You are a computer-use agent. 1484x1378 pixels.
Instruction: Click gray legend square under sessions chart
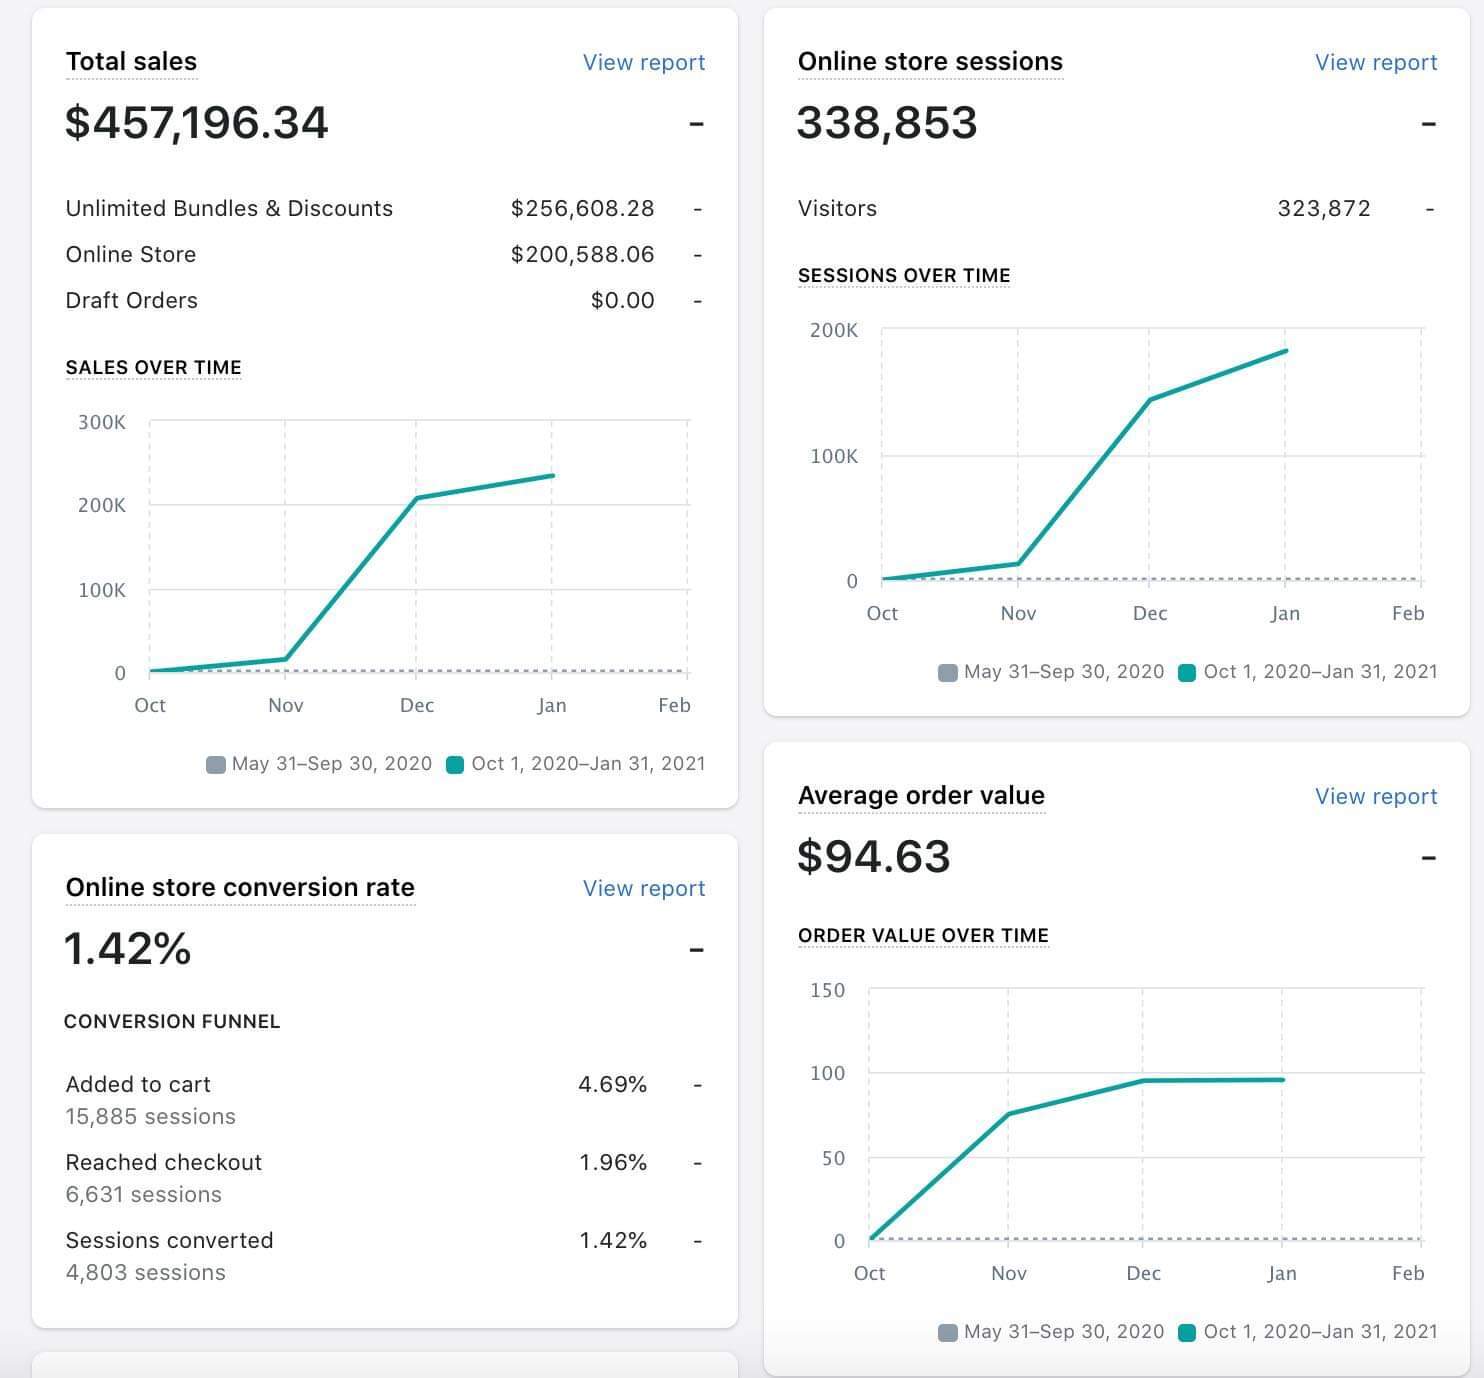point(947,673)
